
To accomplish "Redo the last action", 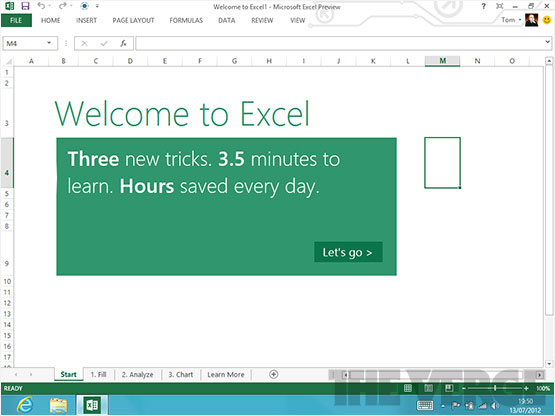I will click(62, 6).
